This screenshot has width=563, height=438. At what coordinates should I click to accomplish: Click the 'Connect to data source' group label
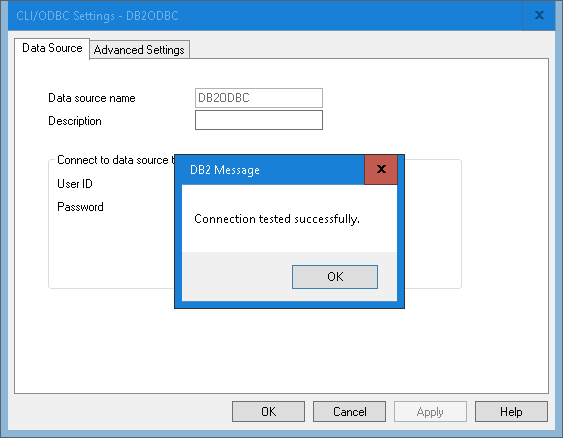click(x=115, y=160)
